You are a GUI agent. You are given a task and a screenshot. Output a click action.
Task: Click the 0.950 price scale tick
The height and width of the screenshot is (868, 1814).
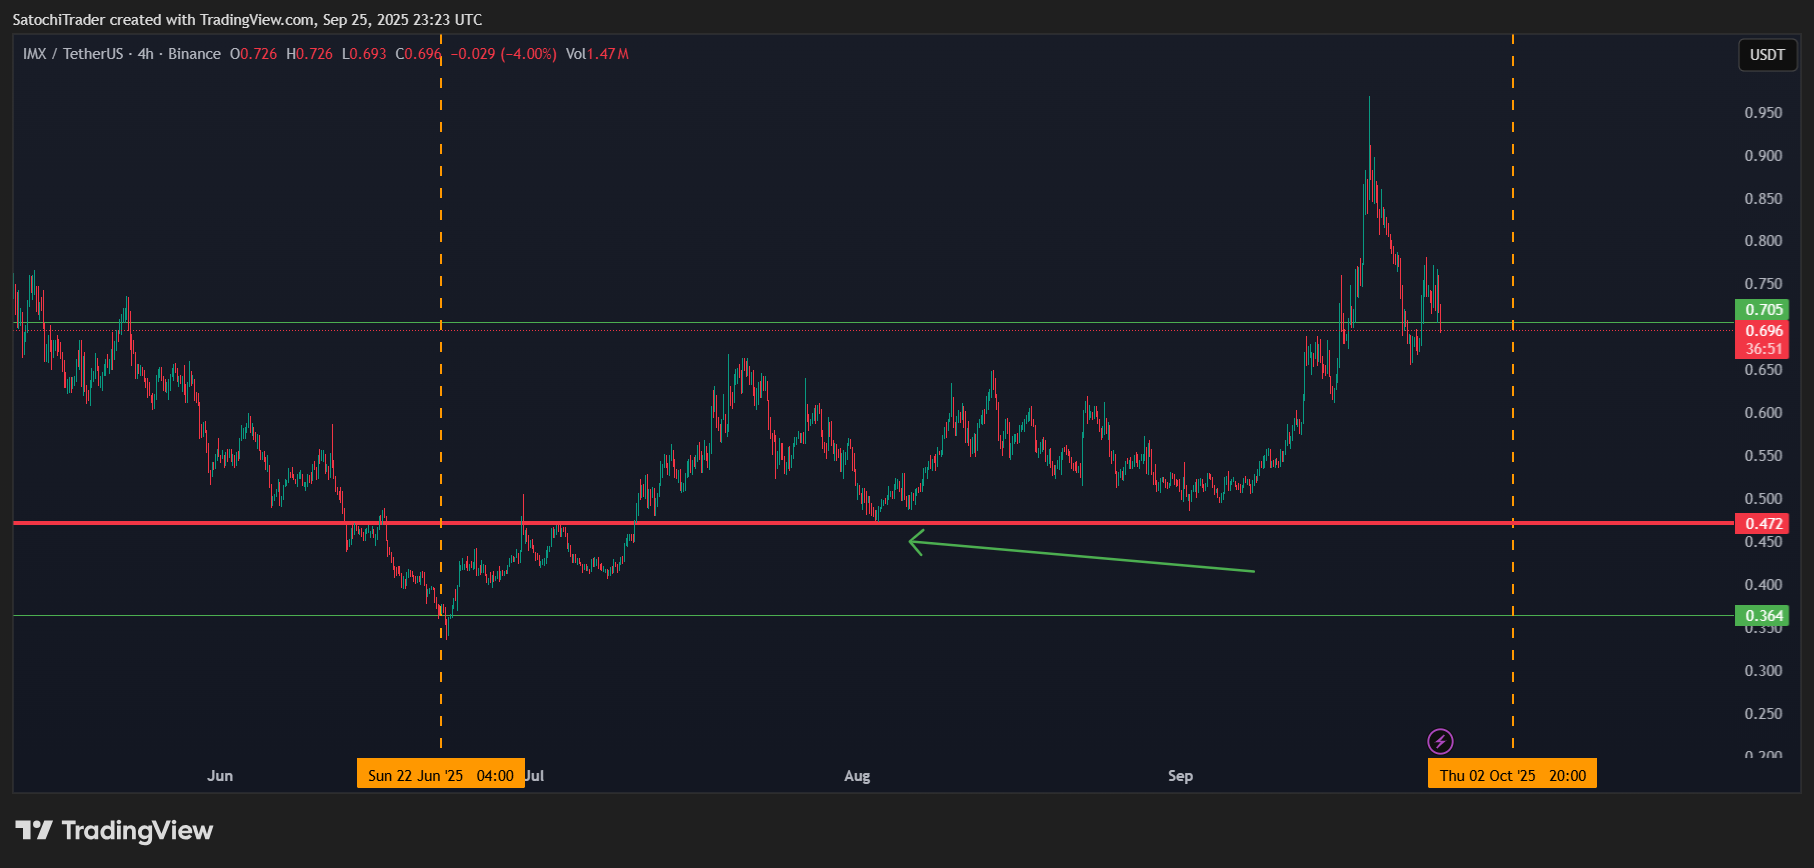click(x=1763, y=113)
